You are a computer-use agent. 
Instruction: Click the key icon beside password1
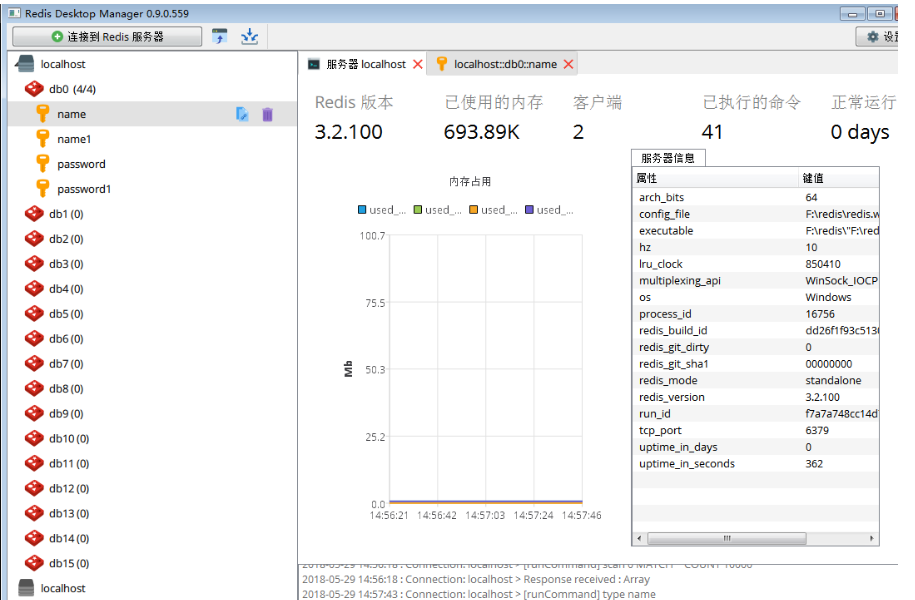coord(43,189)
